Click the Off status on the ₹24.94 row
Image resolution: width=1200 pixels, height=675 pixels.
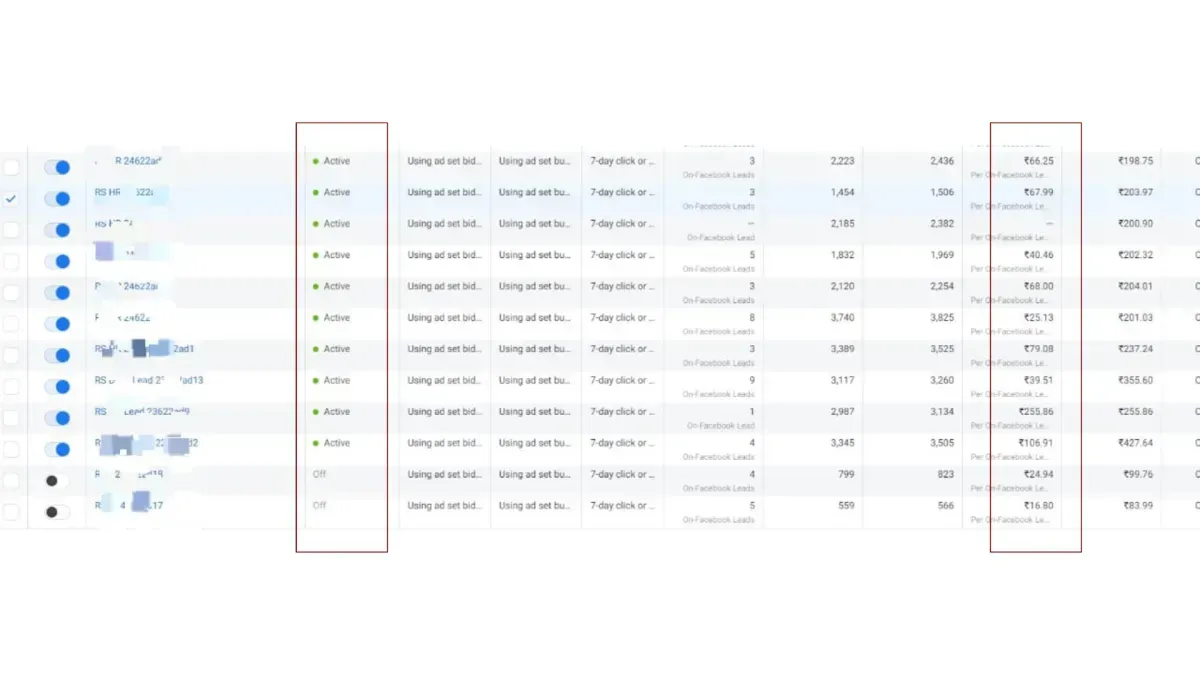click(320, 474)
